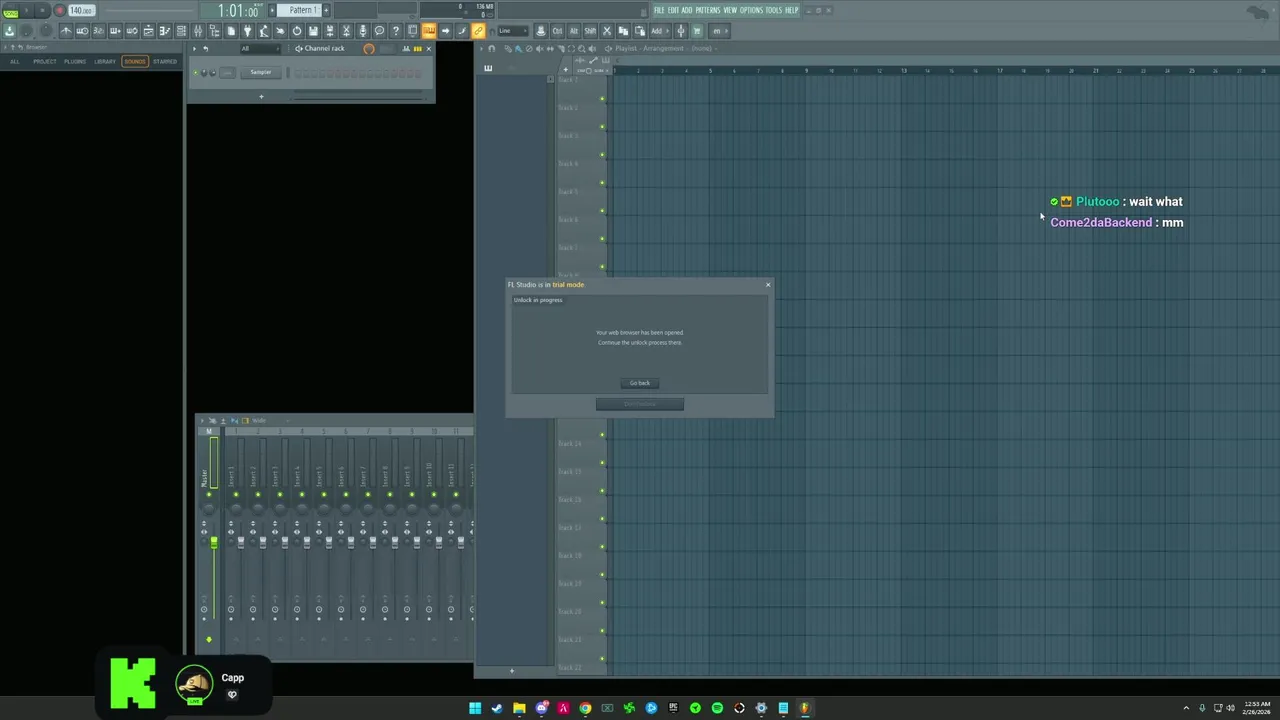Open the OPTIONS menu

point(751,10)
